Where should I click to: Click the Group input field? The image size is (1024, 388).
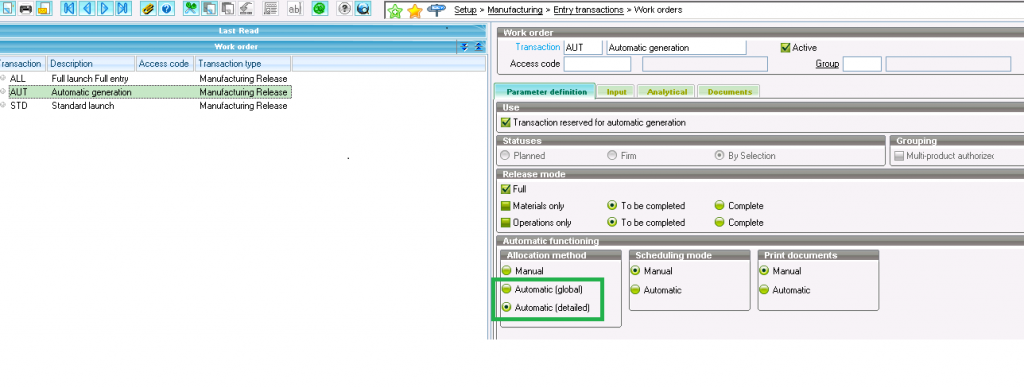tap(862, 64)
